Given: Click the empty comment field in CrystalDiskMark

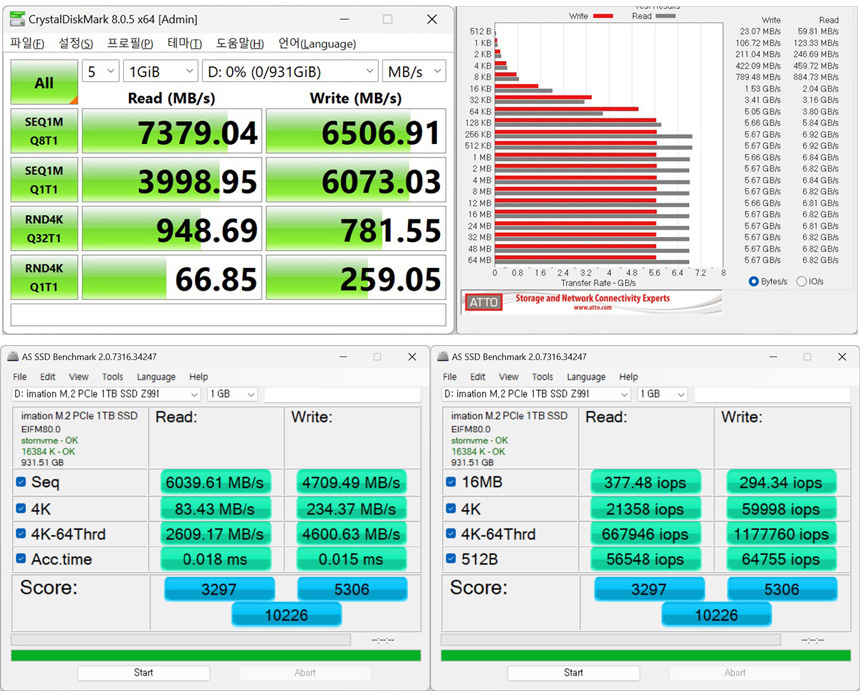Looking at the screenshot, I should (x=228, y=315).
